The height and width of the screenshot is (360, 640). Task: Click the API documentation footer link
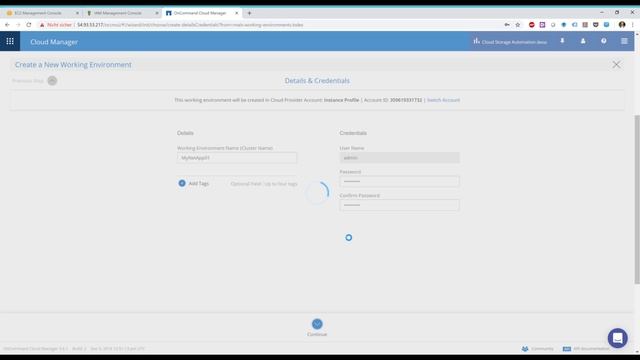(x=591, y=349)
